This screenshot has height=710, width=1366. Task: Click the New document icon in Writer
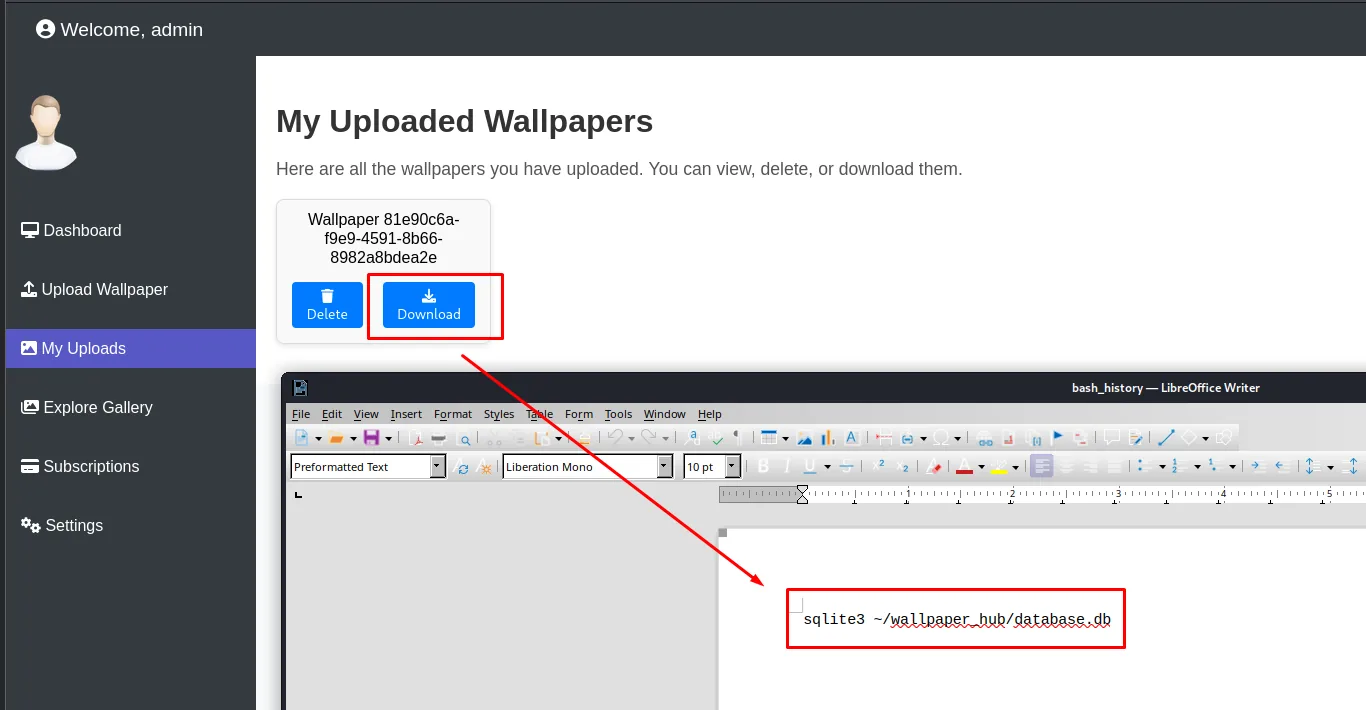[x=302, y=437]
